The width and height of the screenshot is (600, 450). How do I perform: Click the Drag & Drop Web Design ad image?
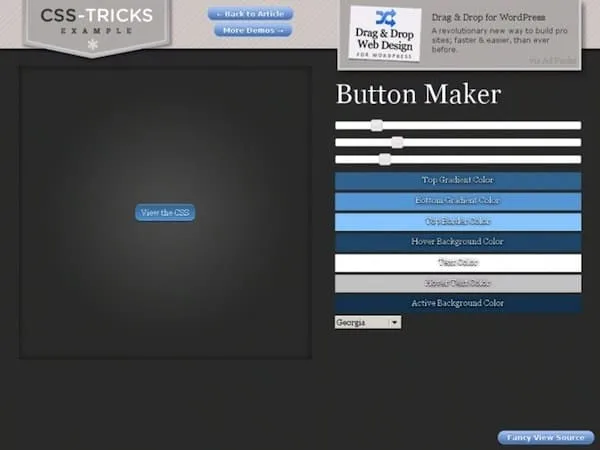[384, 33]
